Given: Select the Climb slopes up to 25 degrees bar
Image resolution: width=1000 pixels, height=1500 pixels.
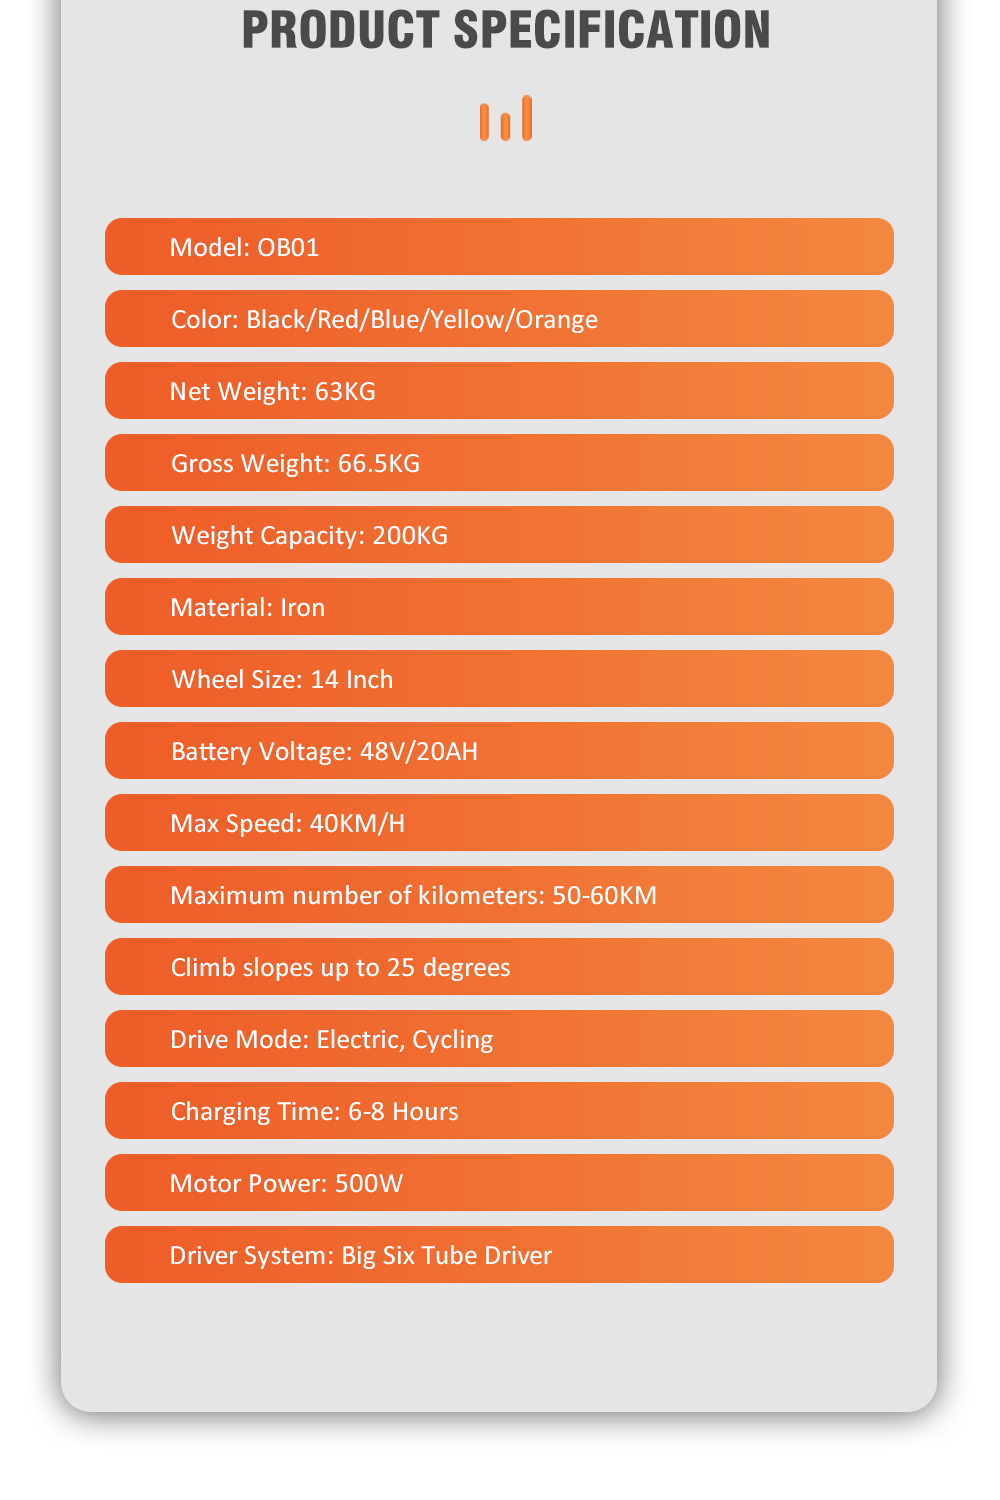Looking at the screenshot, I should (x=499, y=966).
